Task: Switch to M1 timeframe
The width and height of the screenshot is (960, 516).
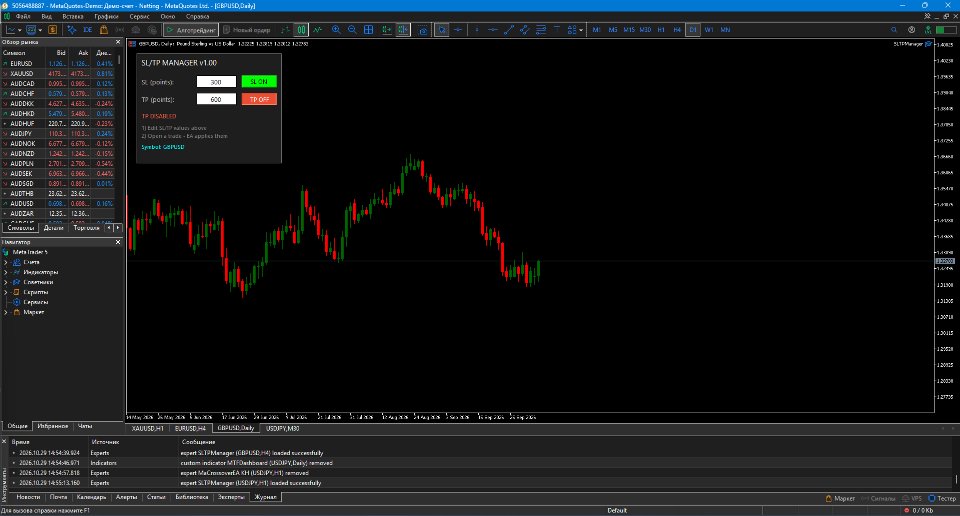Action: (x=596, y=29)
